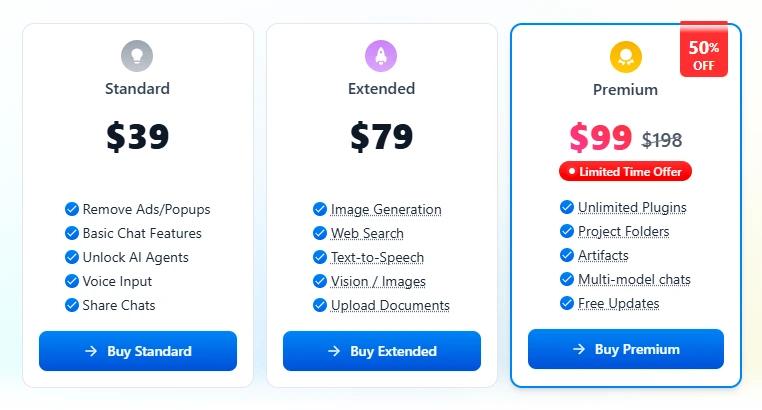
Task: Click the Buy Premium button
Action: (626, 349)
